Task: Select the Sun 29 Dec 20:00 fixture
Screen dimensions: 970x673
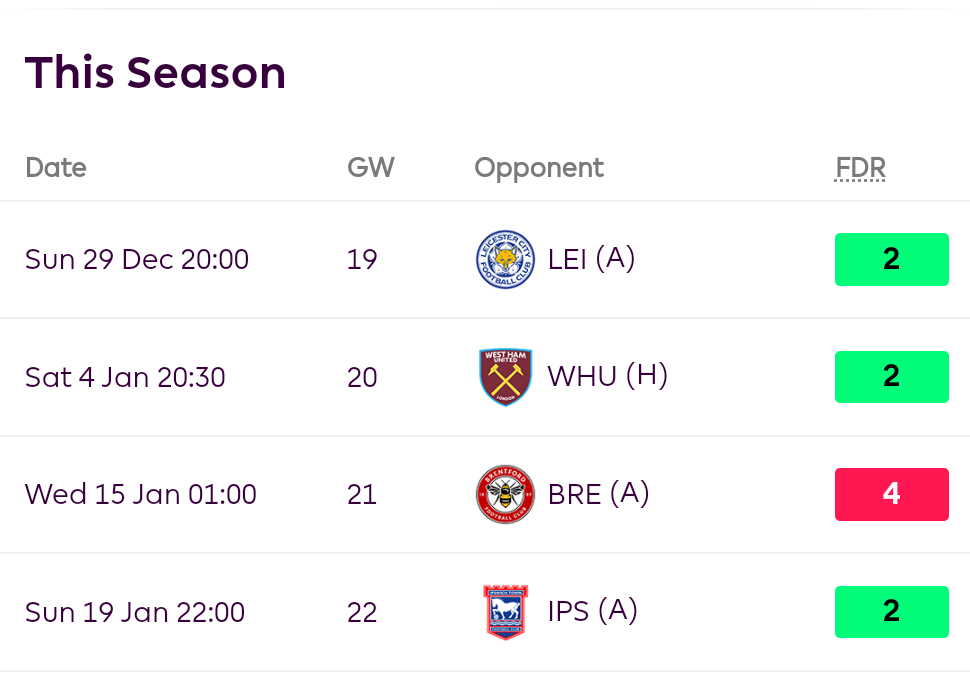Action: point(137,260)
